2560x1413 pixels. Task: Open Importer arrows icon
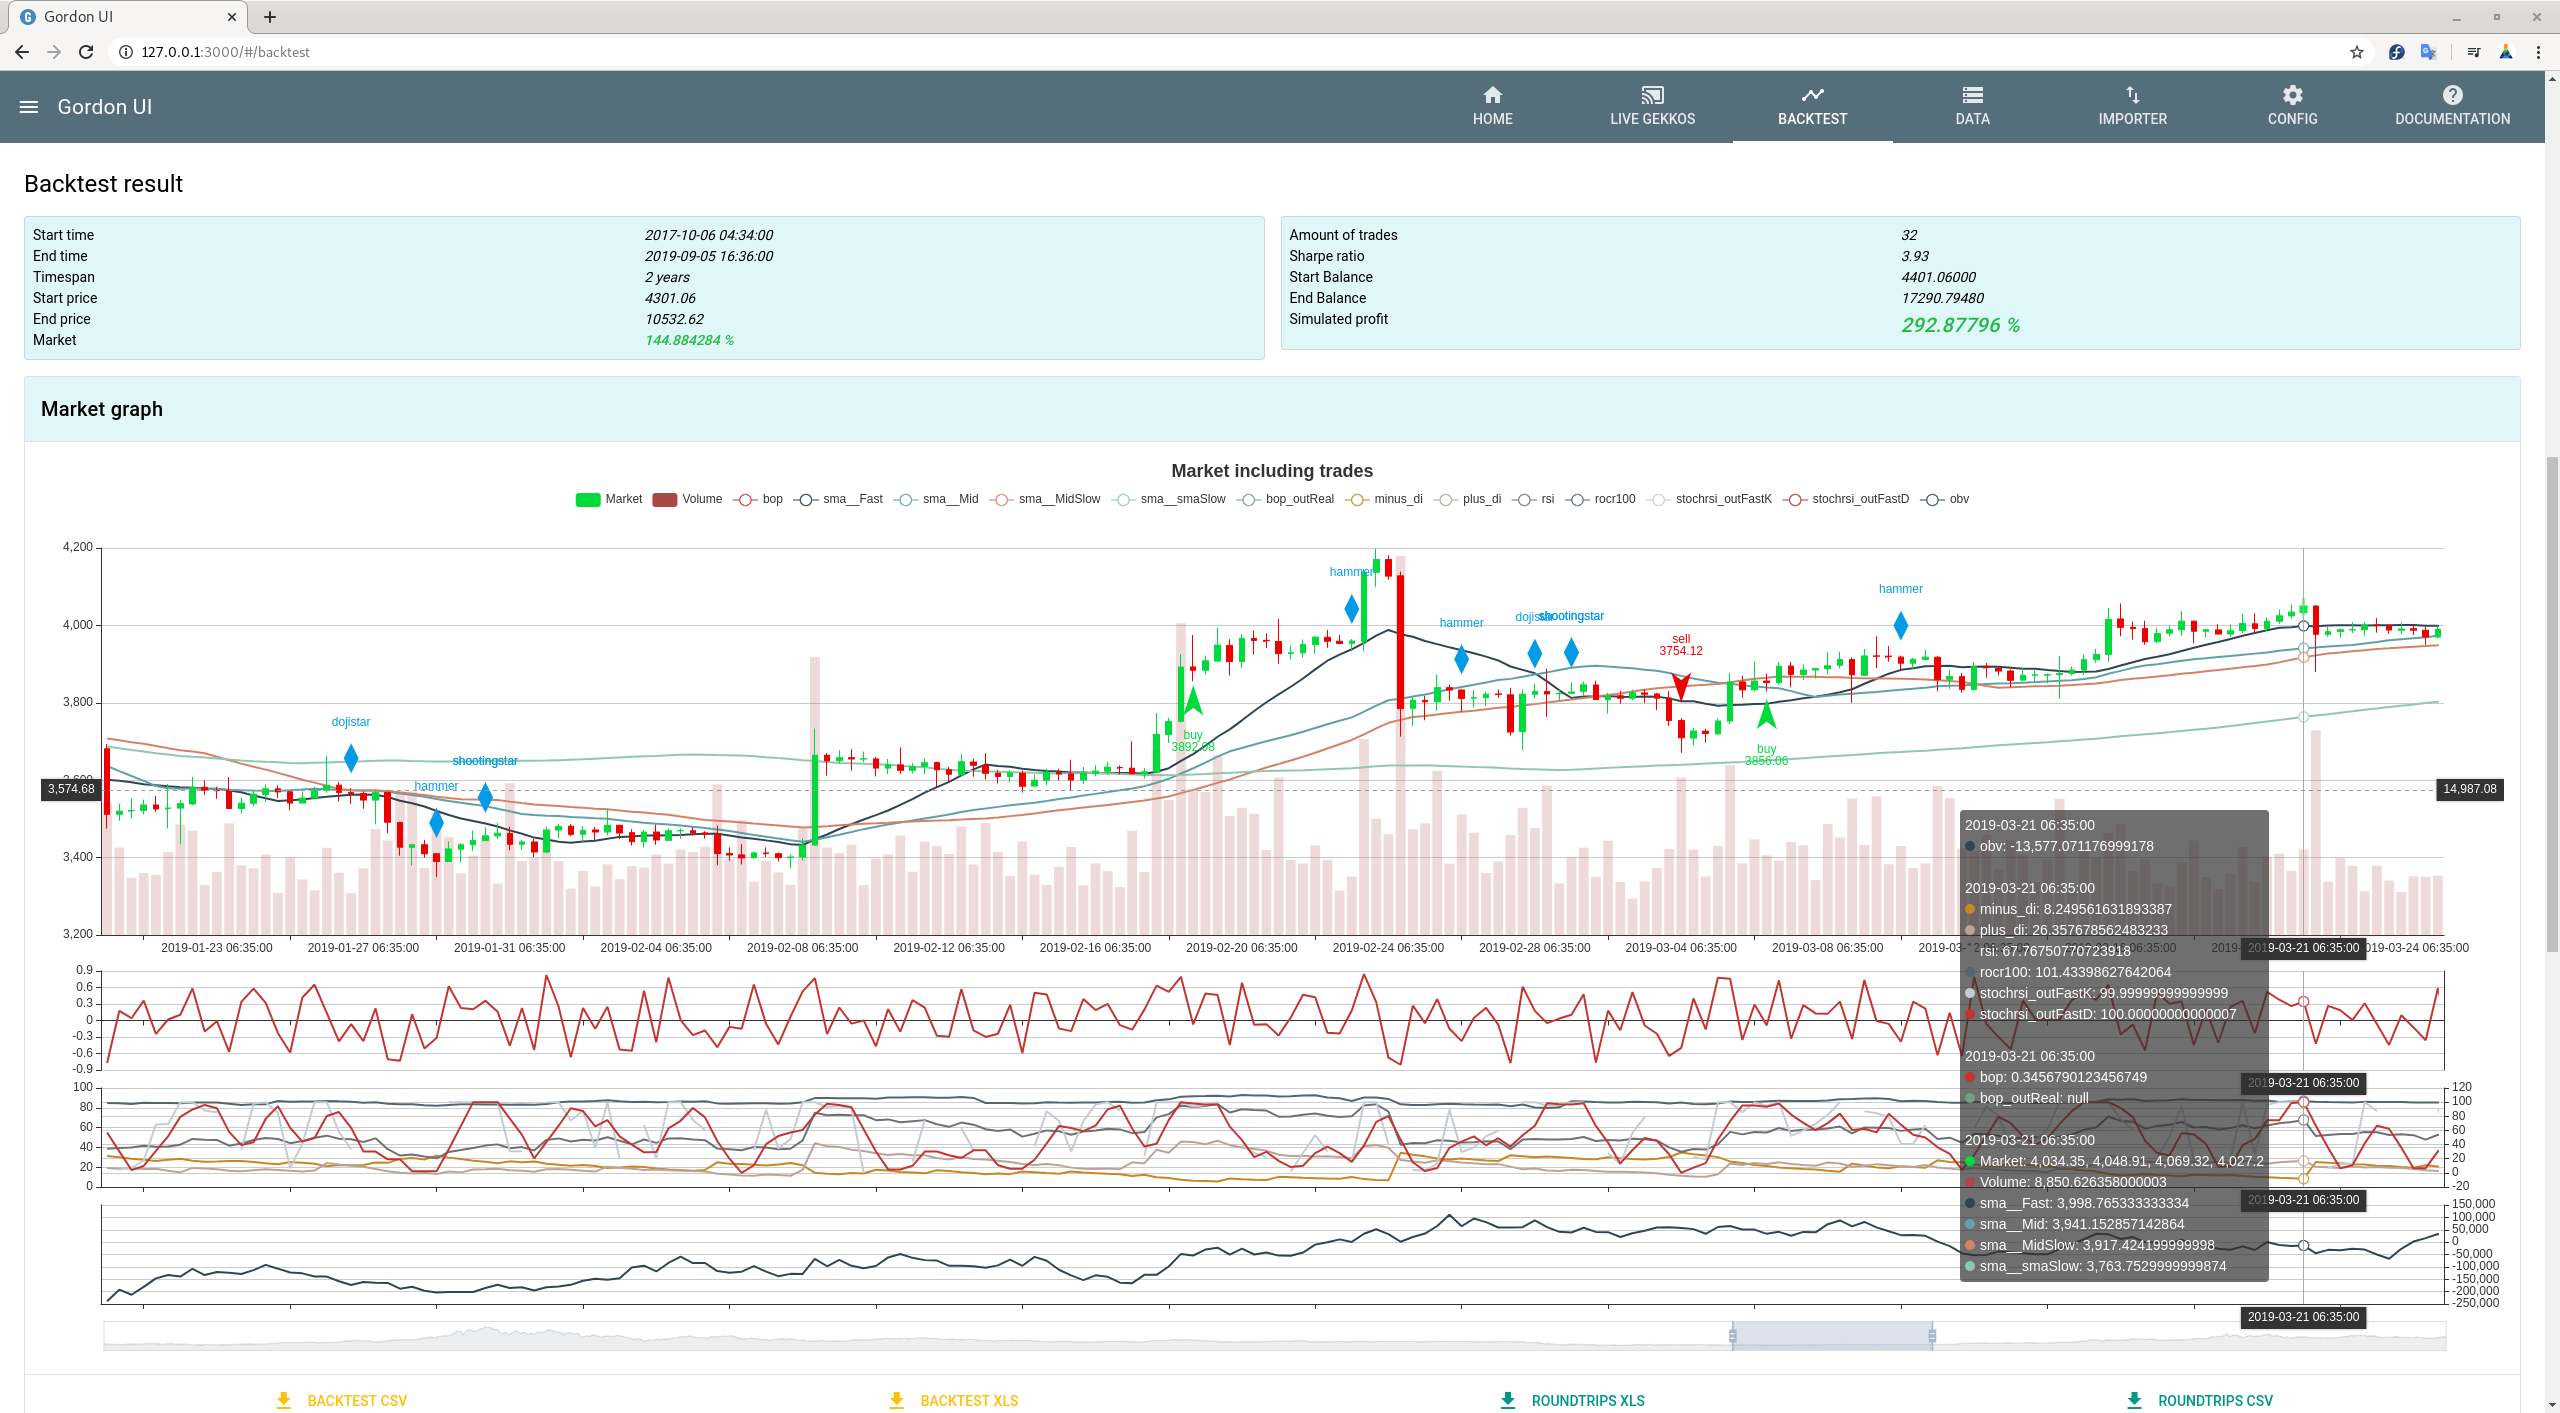2132,95
